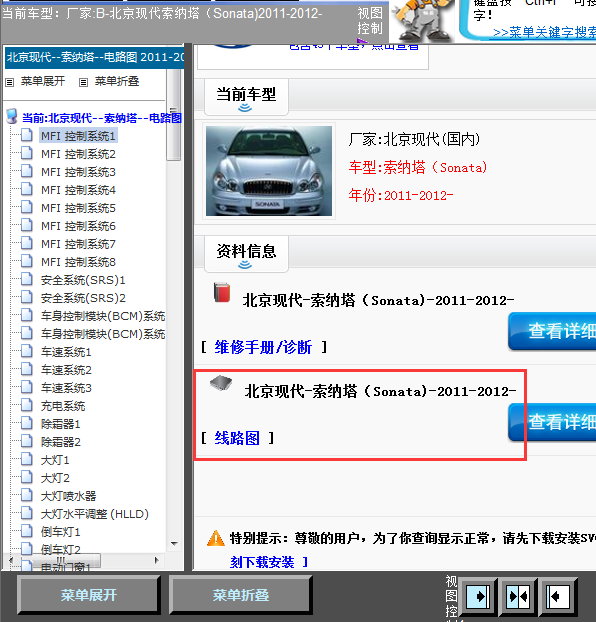Click the top 菜单折叠 list icon
This screenshot has width=596, height=622.
pos(83,83)
